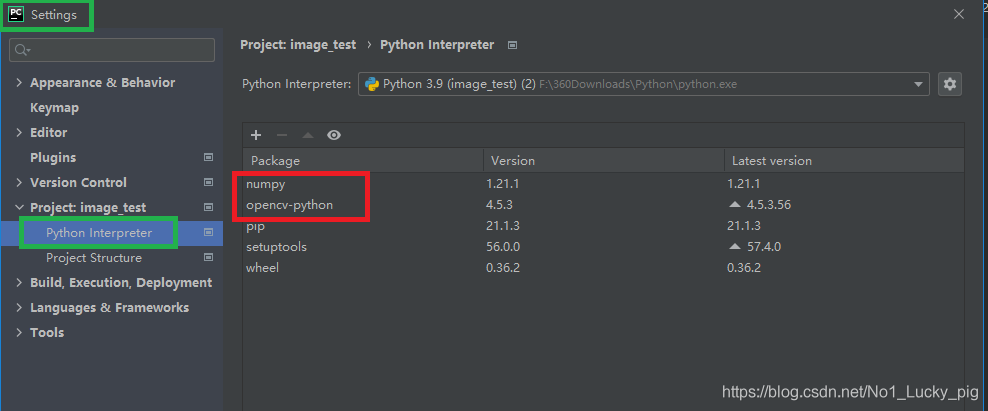Screen dimensions: 988x411
Task: Click breadcrumb Project: image_test
Action: tap(298, 45)
